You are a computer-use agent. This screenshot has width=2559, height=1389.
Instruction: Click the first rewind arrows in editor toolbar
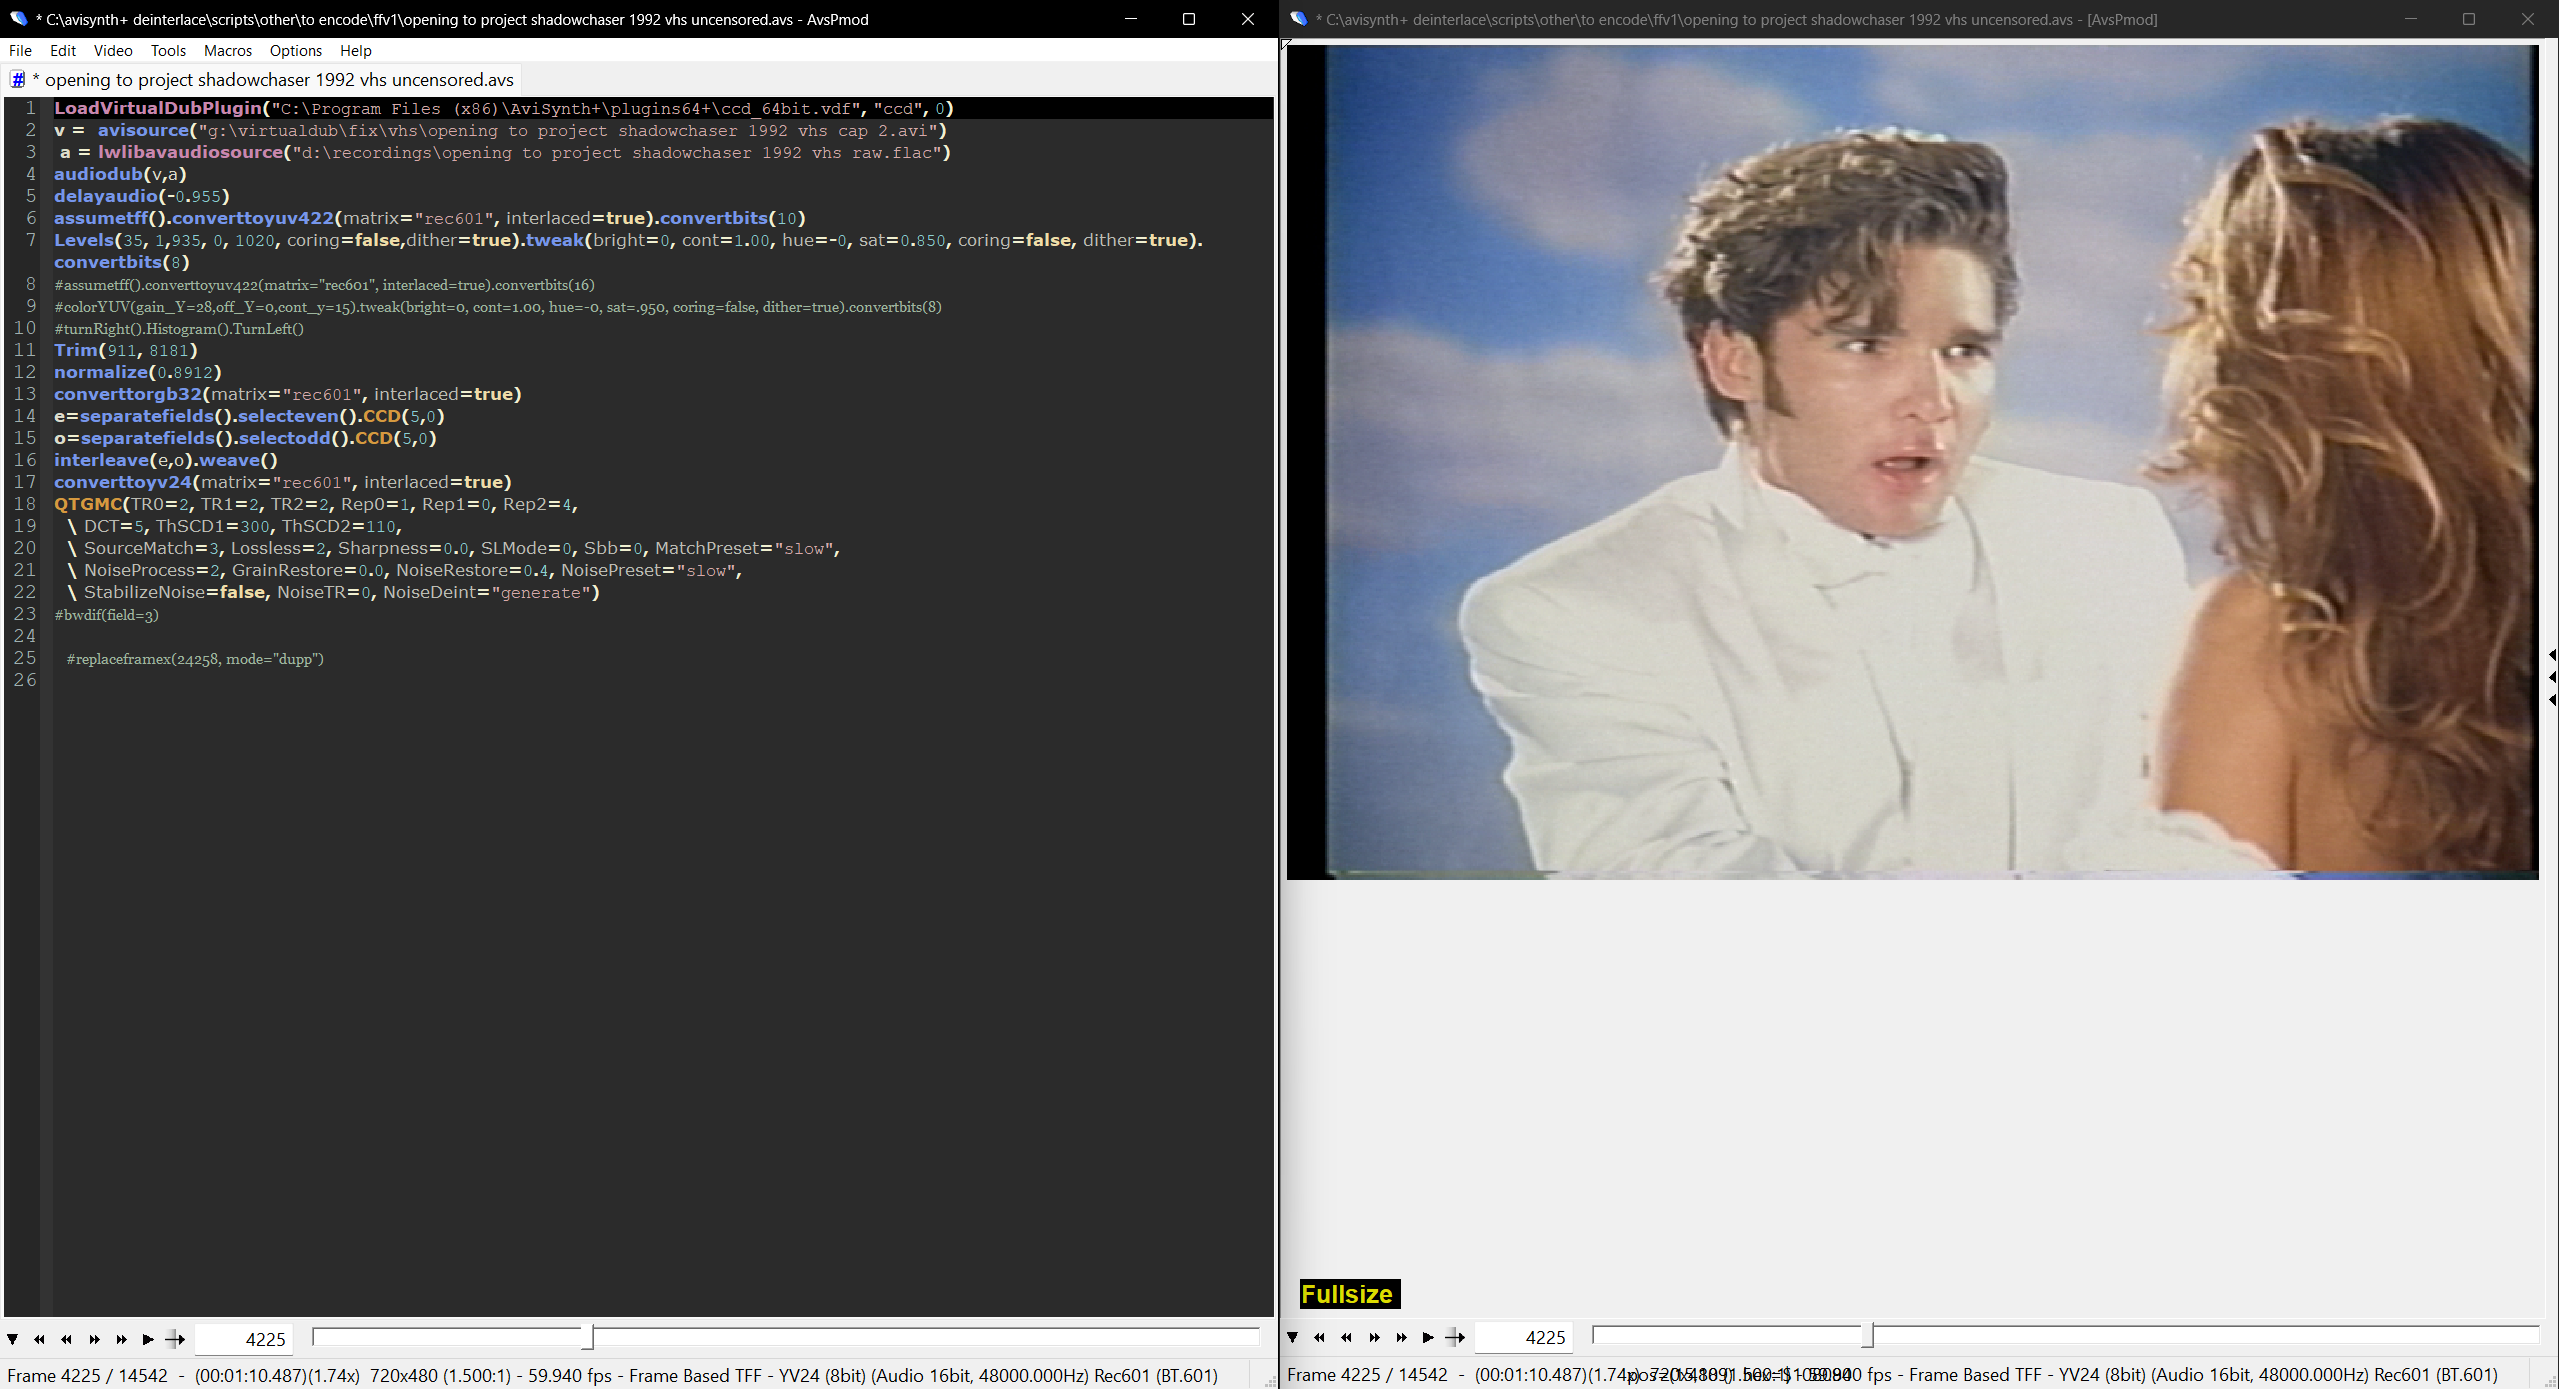39,1340
